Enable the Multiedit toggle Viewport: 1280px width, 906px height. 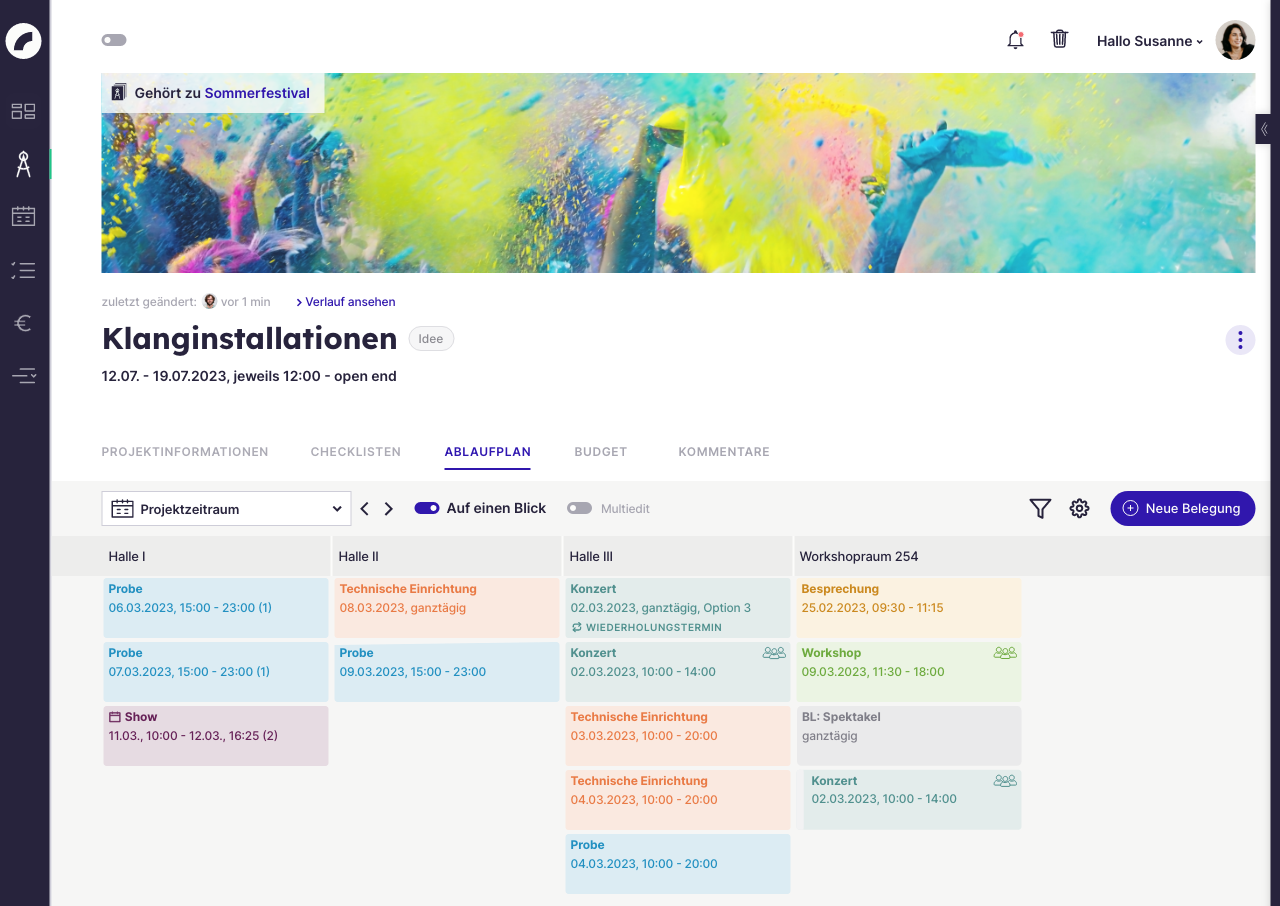click(580, 508)
